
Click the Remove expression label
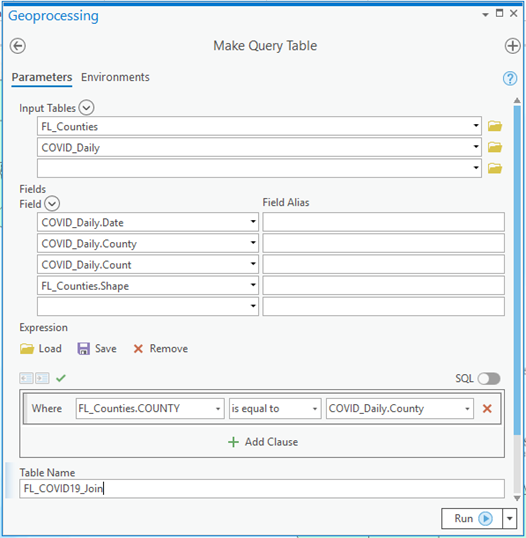169,349
